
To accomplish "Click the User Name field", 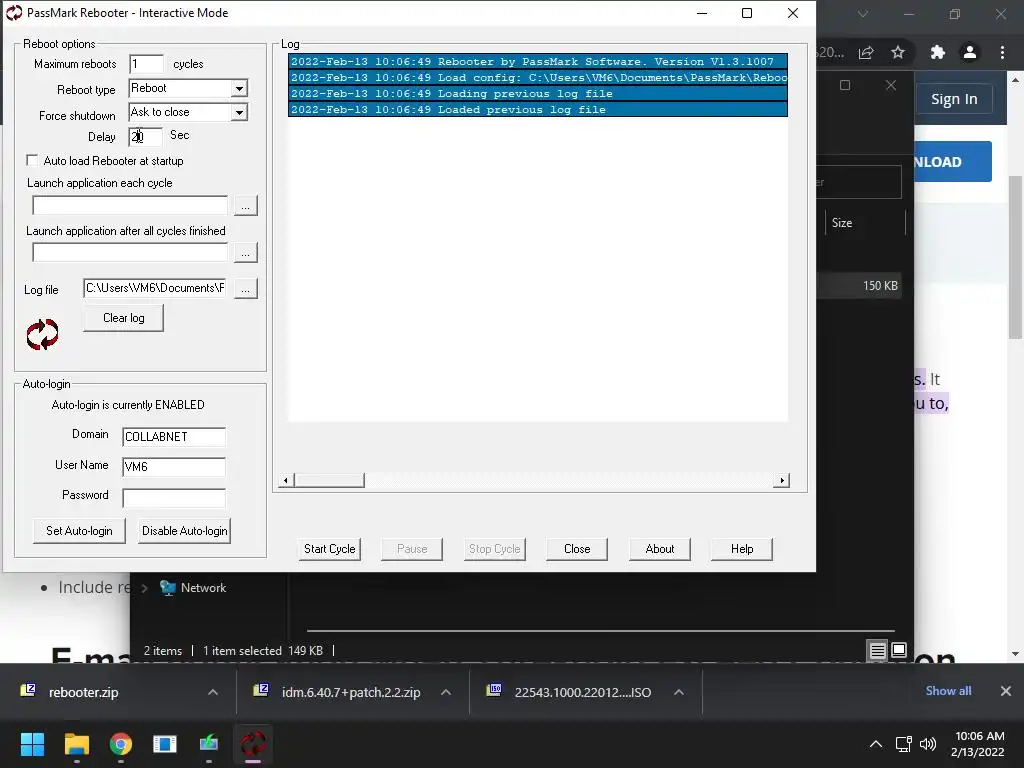I will 174,467.
